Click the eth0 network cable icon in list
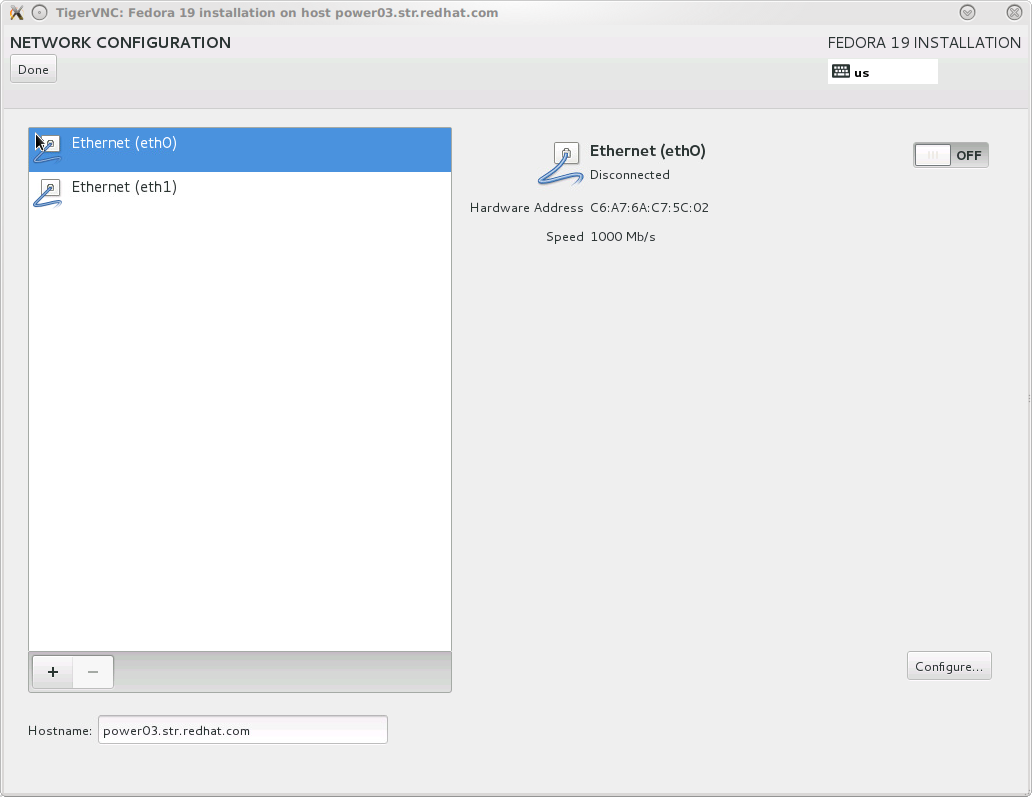Image resolution: width=1032 pixels, height=797 pixels. click(x=47, y=149)
